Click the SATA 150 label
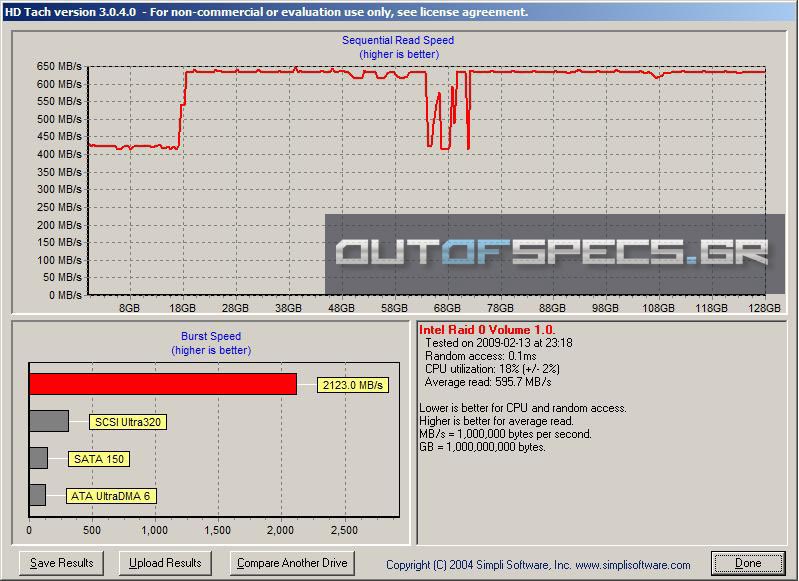Viewport: 799px width, 581px height. pyautogui.click(x=99, y=459)
